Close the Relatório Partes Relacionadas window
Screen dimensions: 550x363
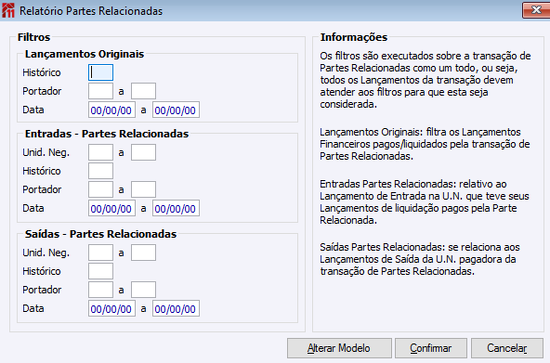[536, 10]
